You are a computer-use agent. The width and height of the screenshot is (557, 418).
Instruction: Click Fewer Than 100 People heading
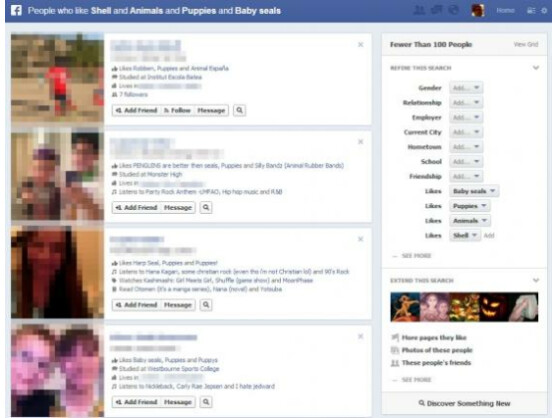coord(431,44)
